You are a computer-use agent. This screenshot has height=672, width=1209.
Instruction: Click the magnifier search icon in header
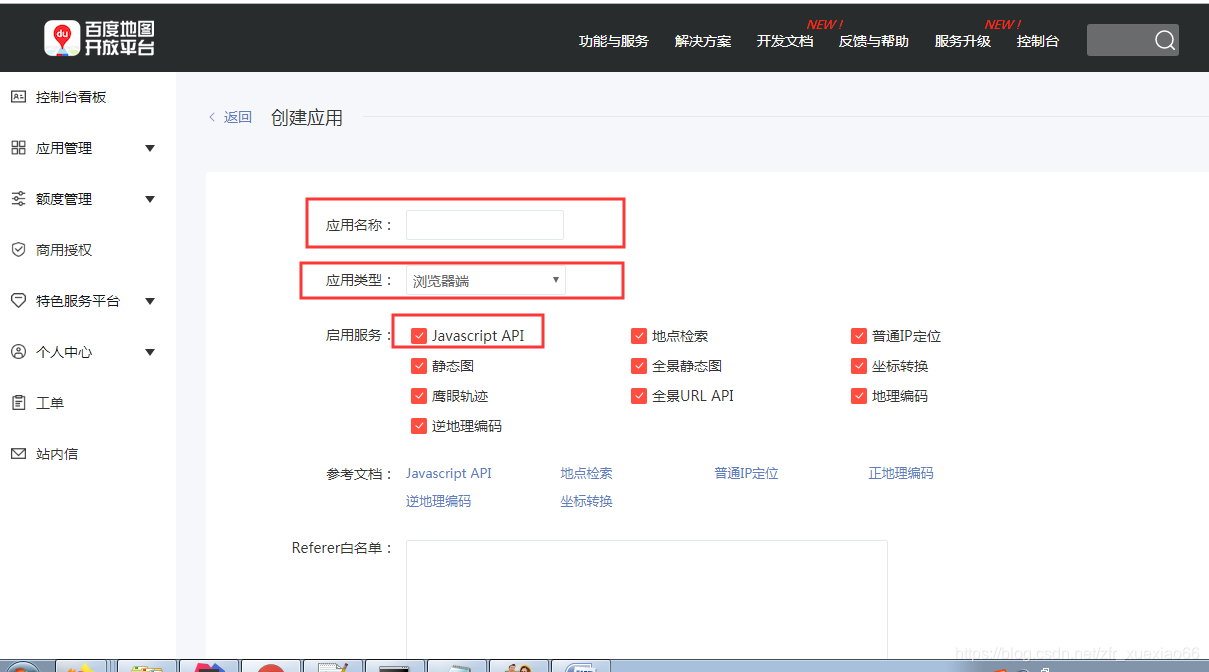[x=1165, y=40]
